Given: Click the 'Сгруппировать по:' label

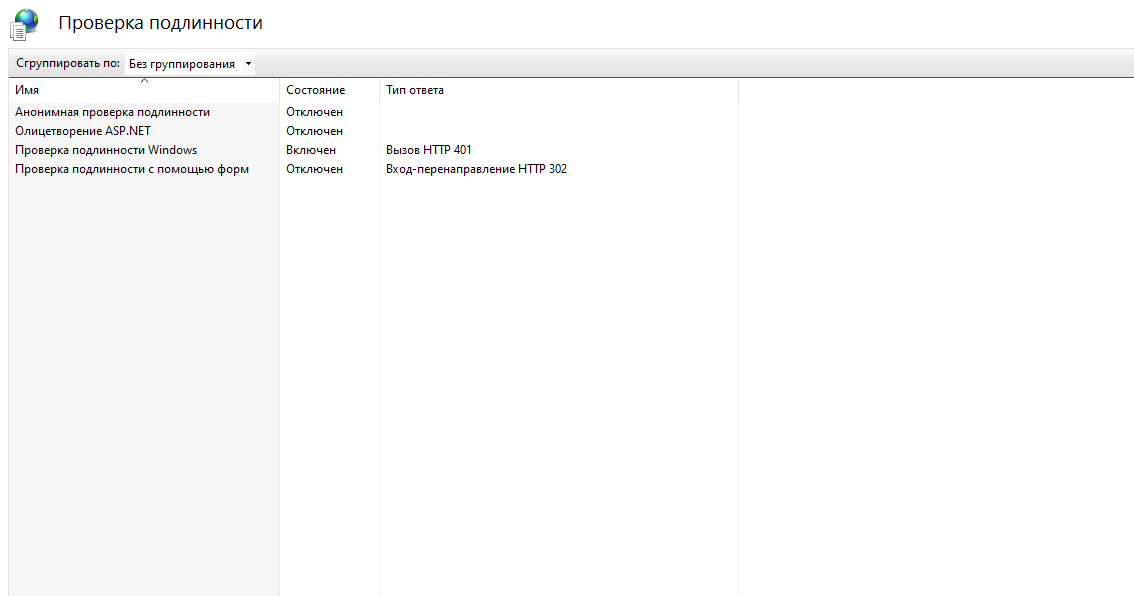Looking at the screenshot, I should (68, 64).
